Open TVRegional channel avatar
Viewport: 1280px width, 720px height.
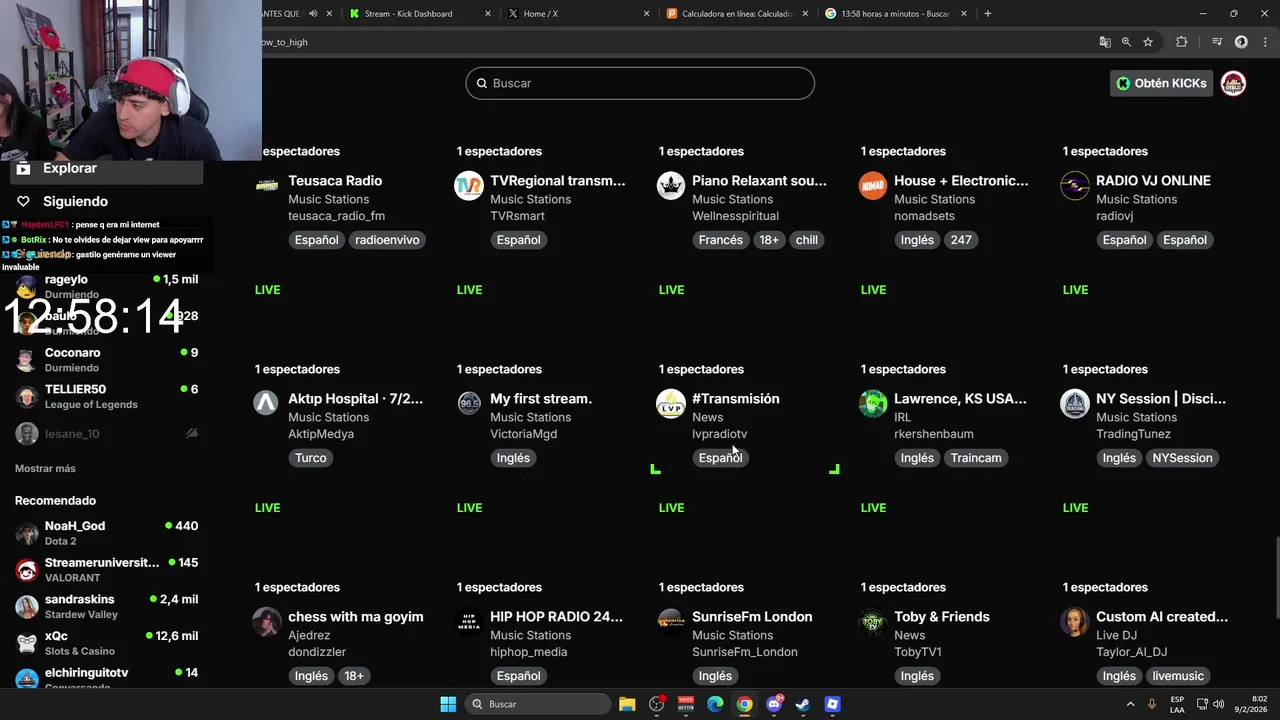pos(469,186)
